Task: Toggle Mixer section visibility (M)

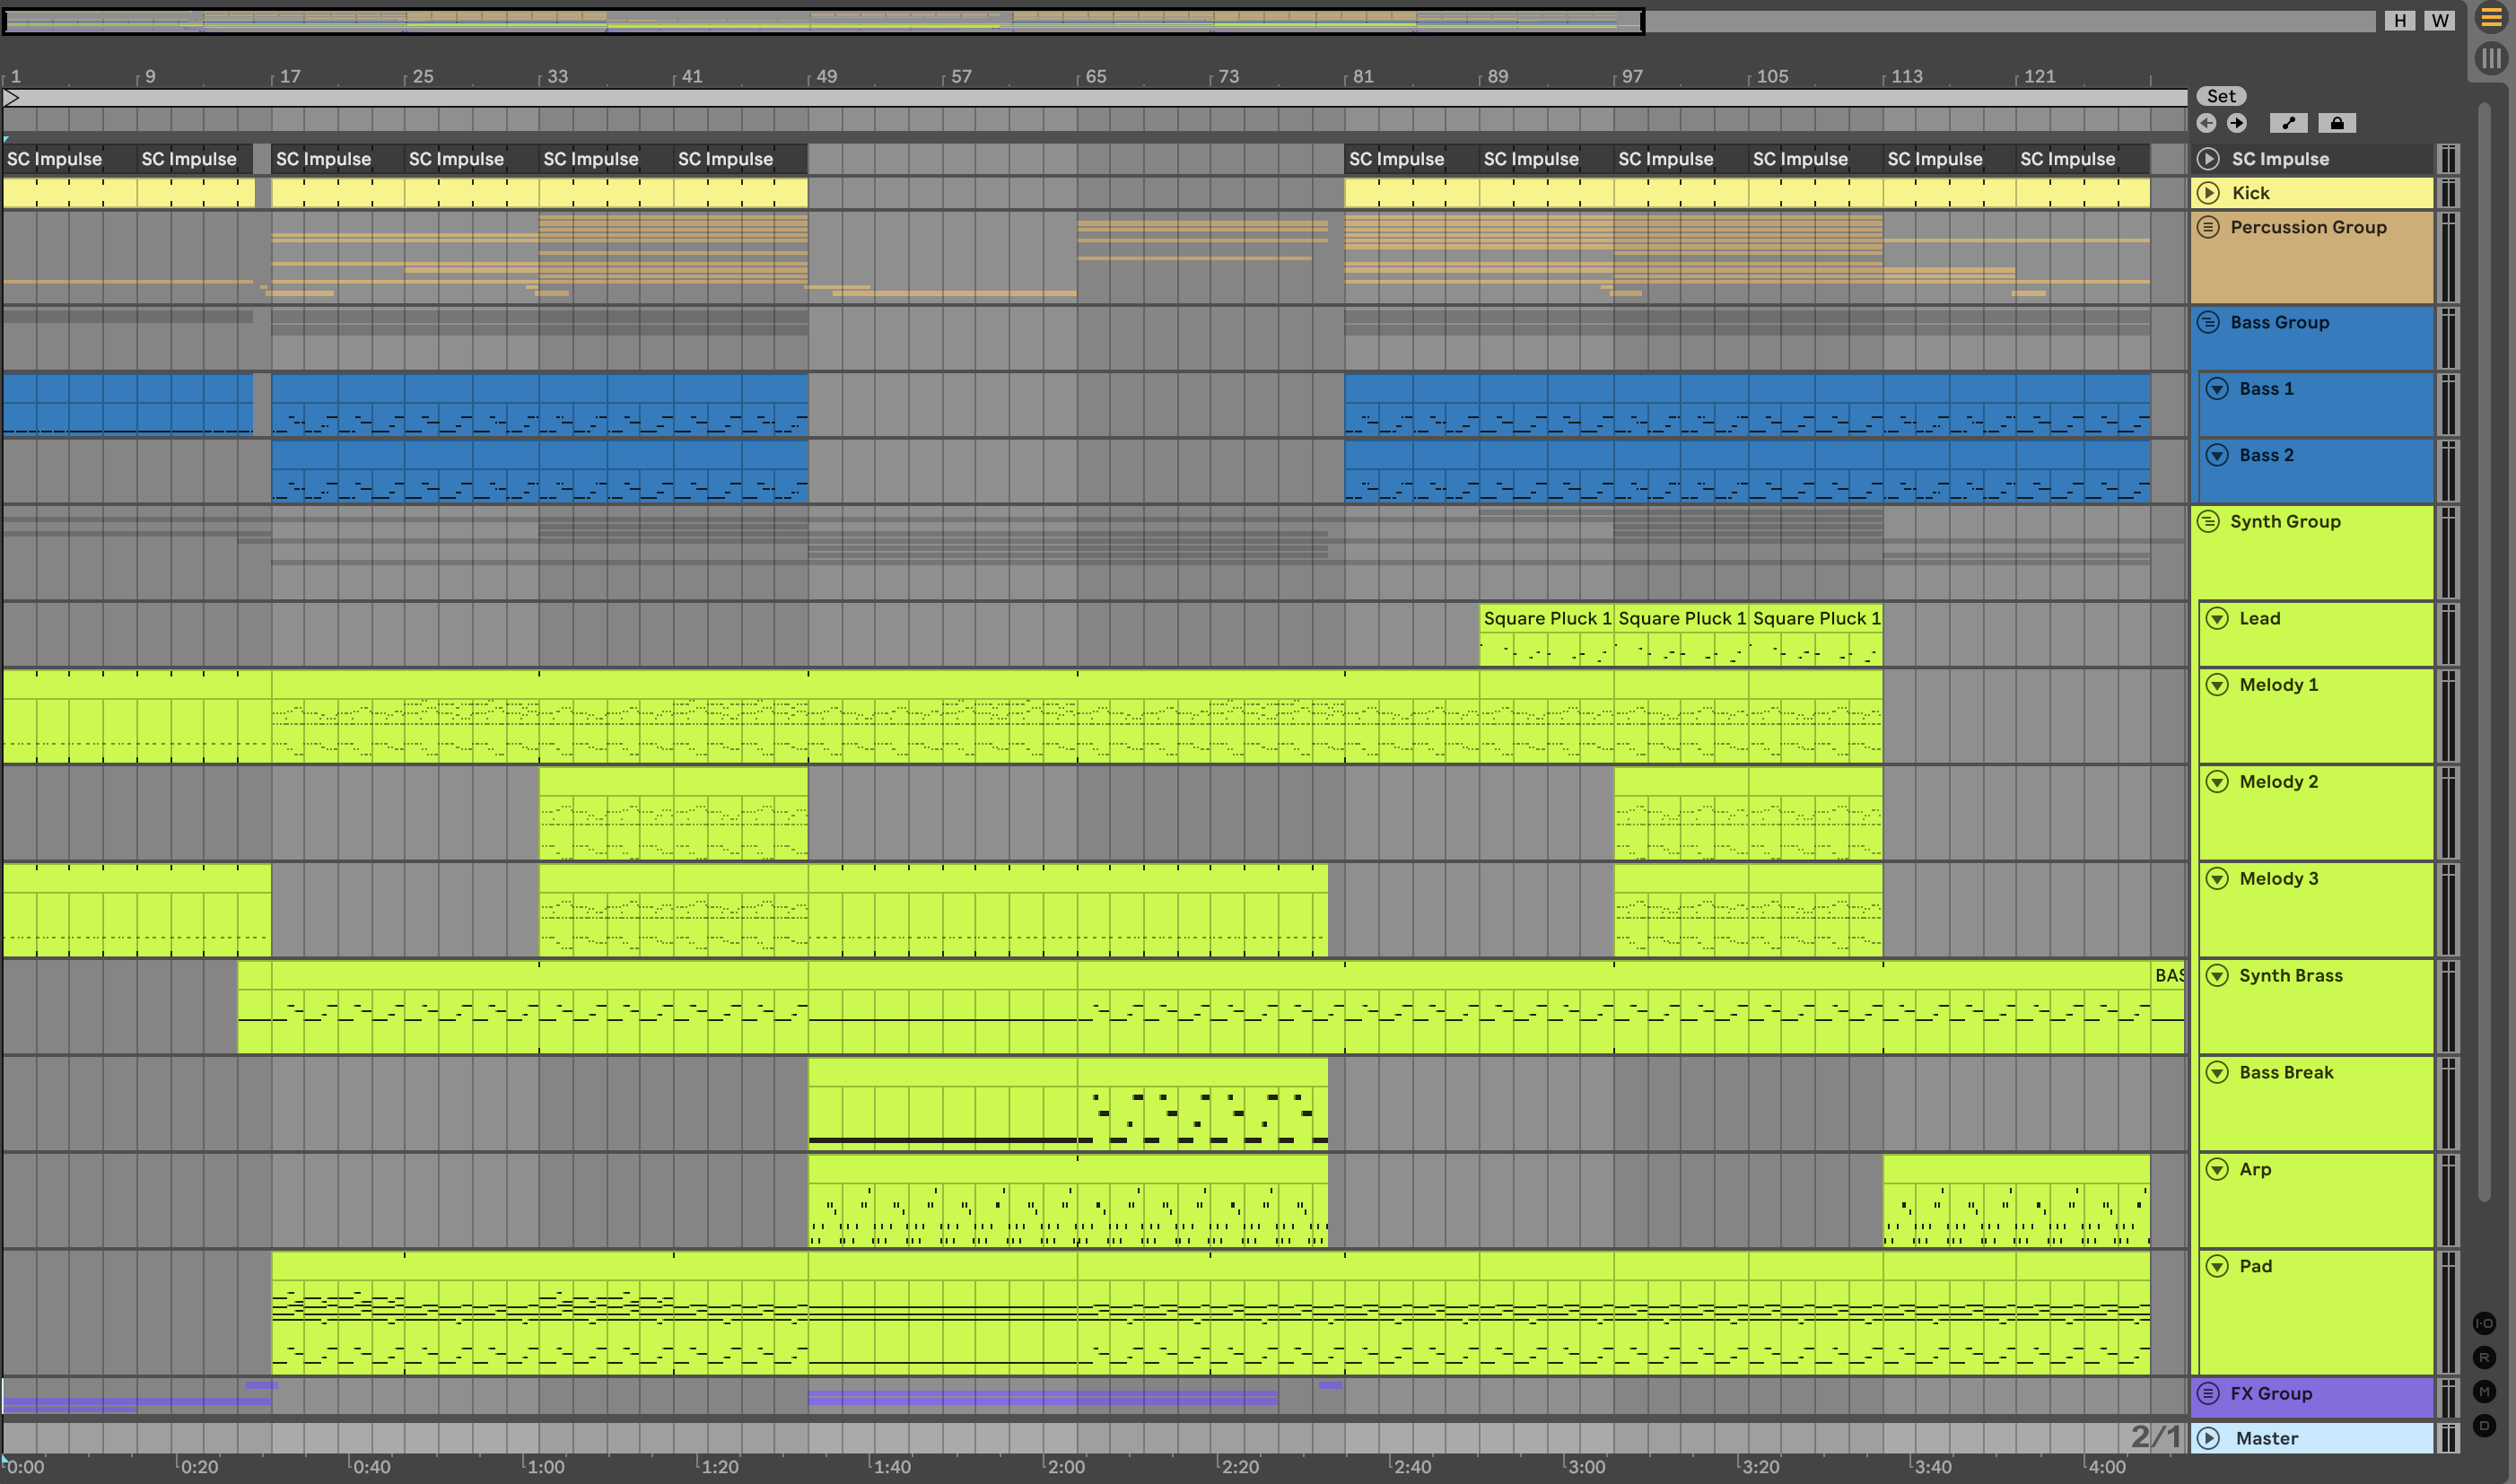Action: 2485,1391
